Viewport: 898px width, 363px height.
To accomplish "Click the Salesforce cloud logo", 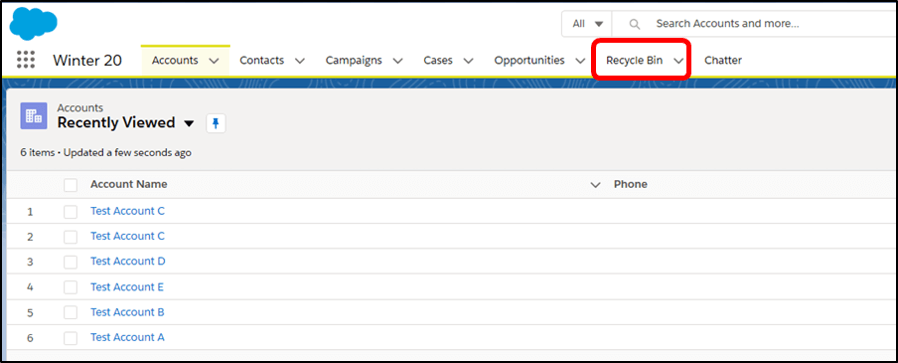I will [x=34, y=23].
